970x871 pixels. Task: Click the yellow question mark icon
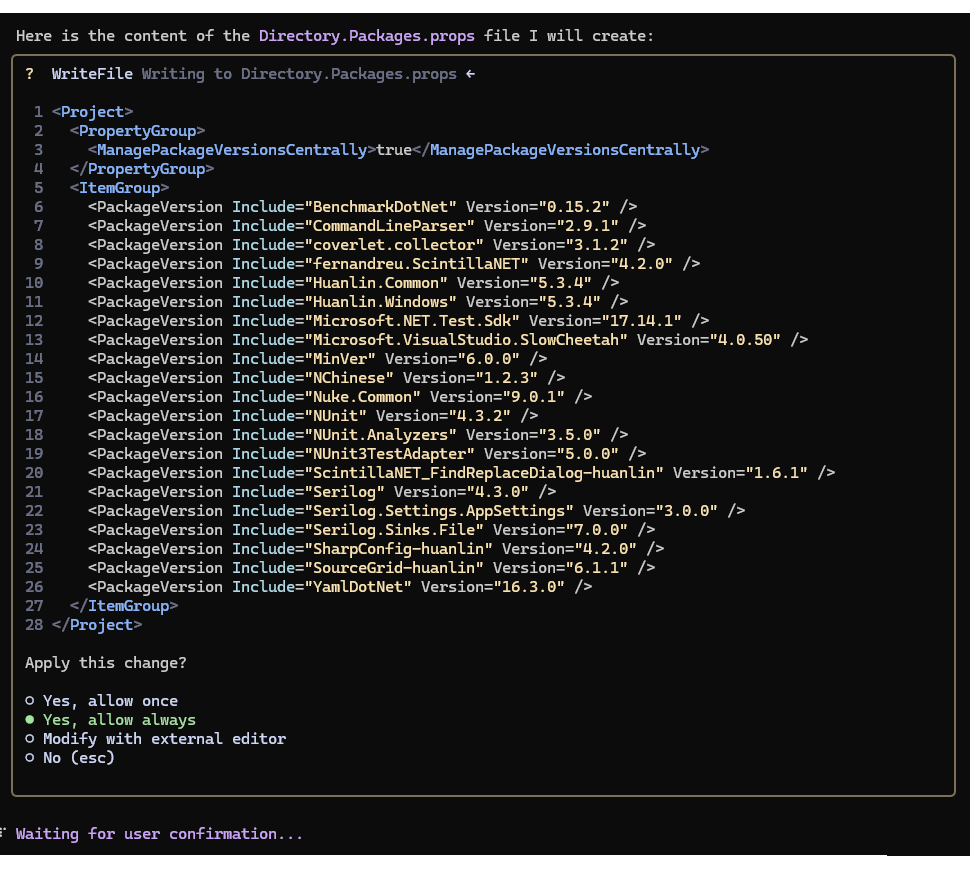click(30, 74)
